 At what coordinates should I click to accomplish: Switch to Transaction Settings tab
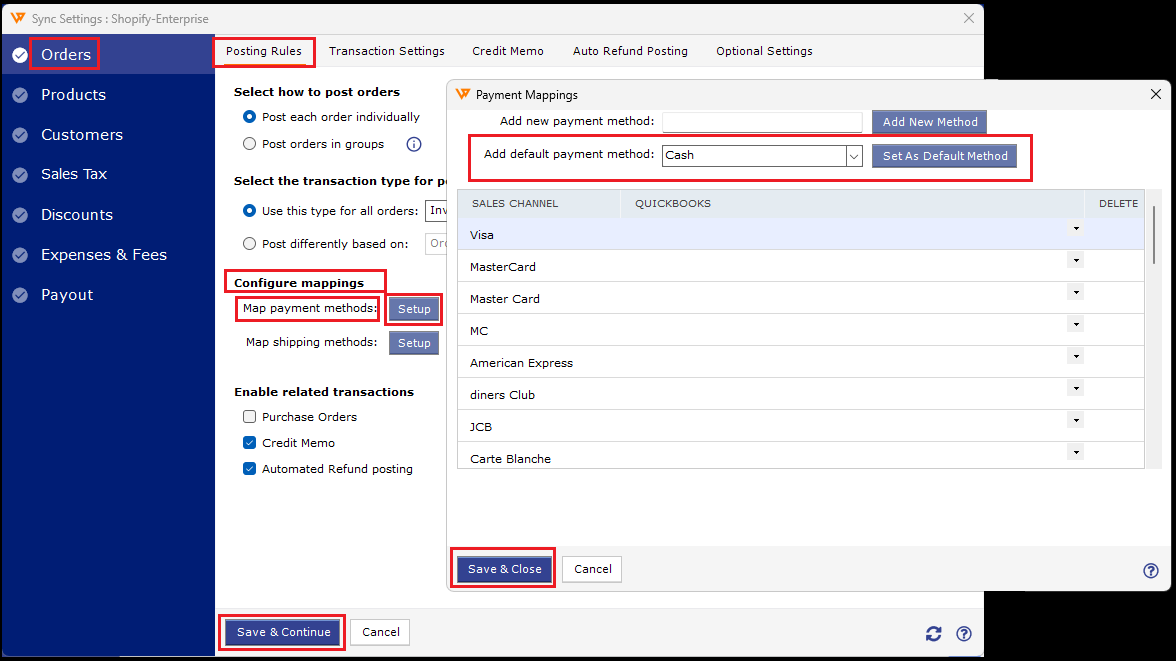[x=386, y=51]
